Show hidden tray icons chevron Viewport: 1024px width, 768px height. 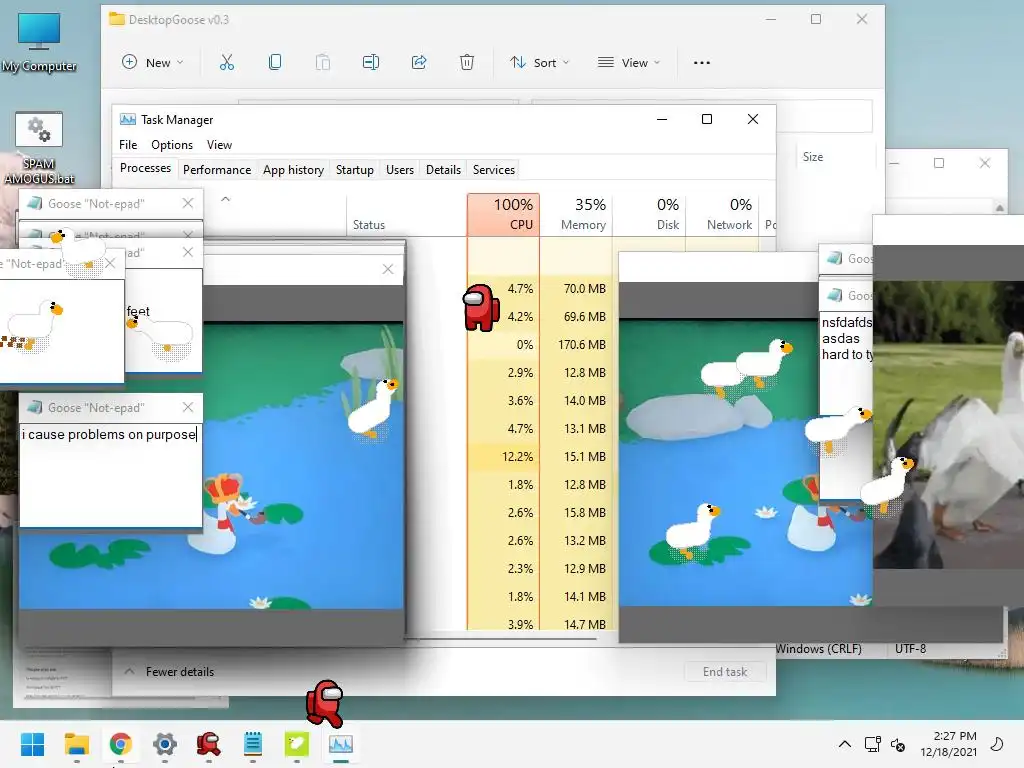coord(844,744)
